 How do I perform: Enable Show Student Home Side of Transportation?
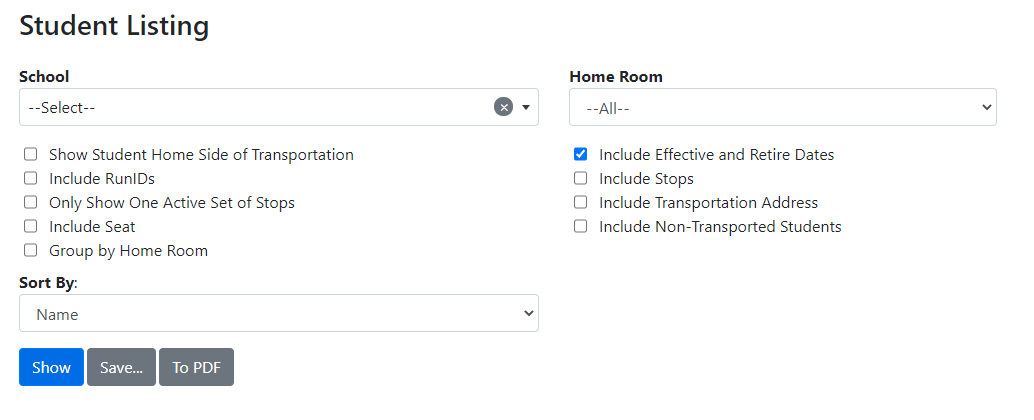(x=31, y=155)
